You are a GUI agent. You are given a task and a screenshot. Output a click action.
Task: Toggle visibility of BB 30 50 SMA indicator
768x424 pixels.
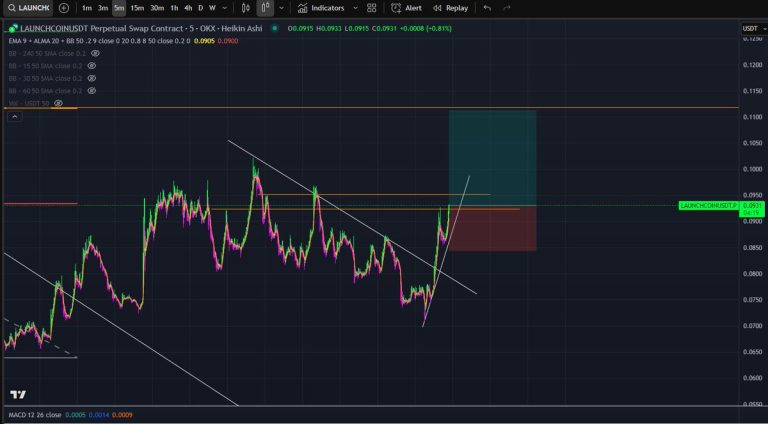92,78
